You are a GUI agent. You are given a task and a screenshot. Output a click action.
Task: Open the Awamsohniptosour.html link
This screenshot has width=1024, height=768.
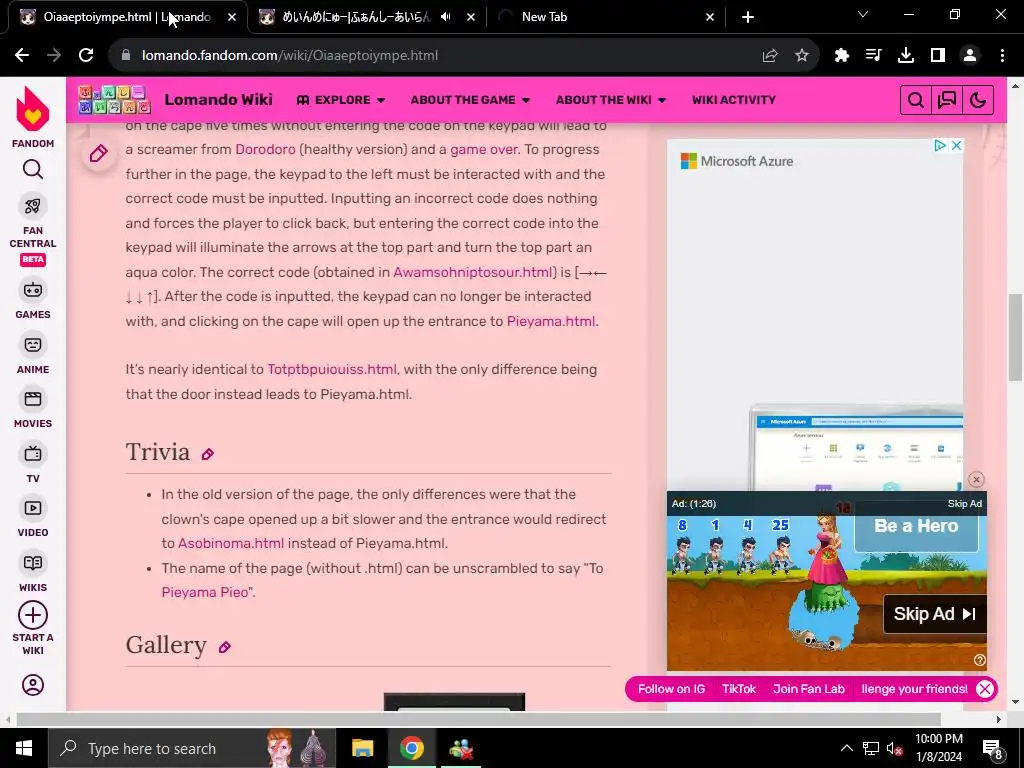(x=475, y=272)
